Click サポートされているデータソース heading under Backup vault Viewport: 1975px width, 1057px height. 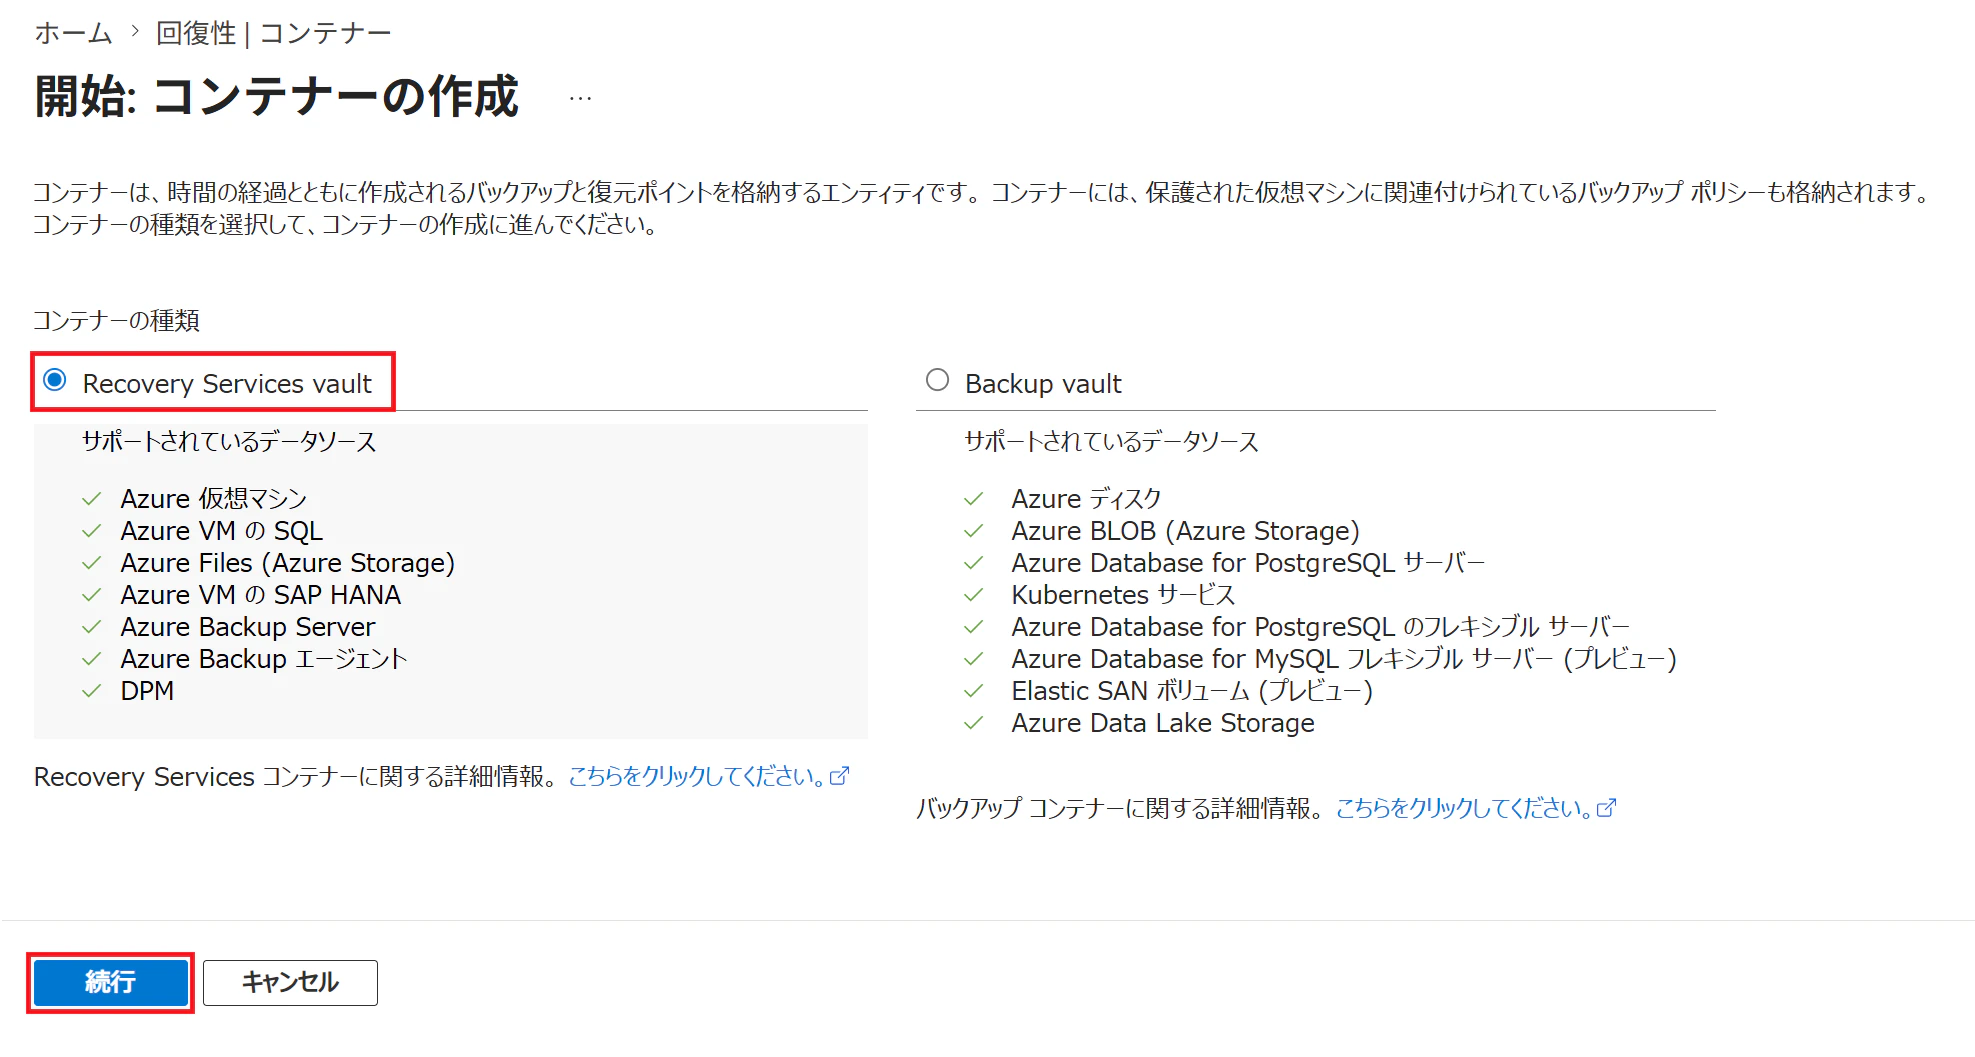click(1111, 442)
